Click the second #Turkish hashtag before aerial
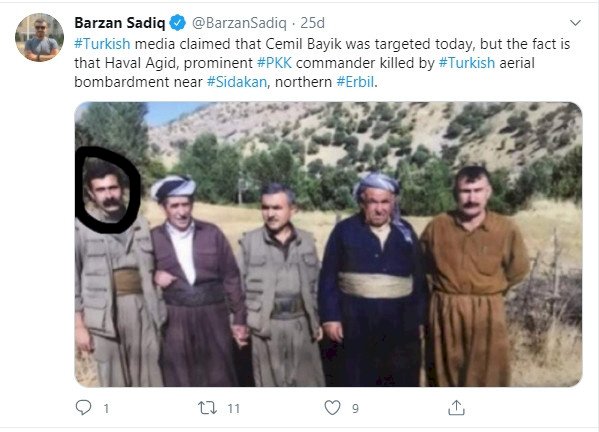599x432 pixels. point(467,63)
